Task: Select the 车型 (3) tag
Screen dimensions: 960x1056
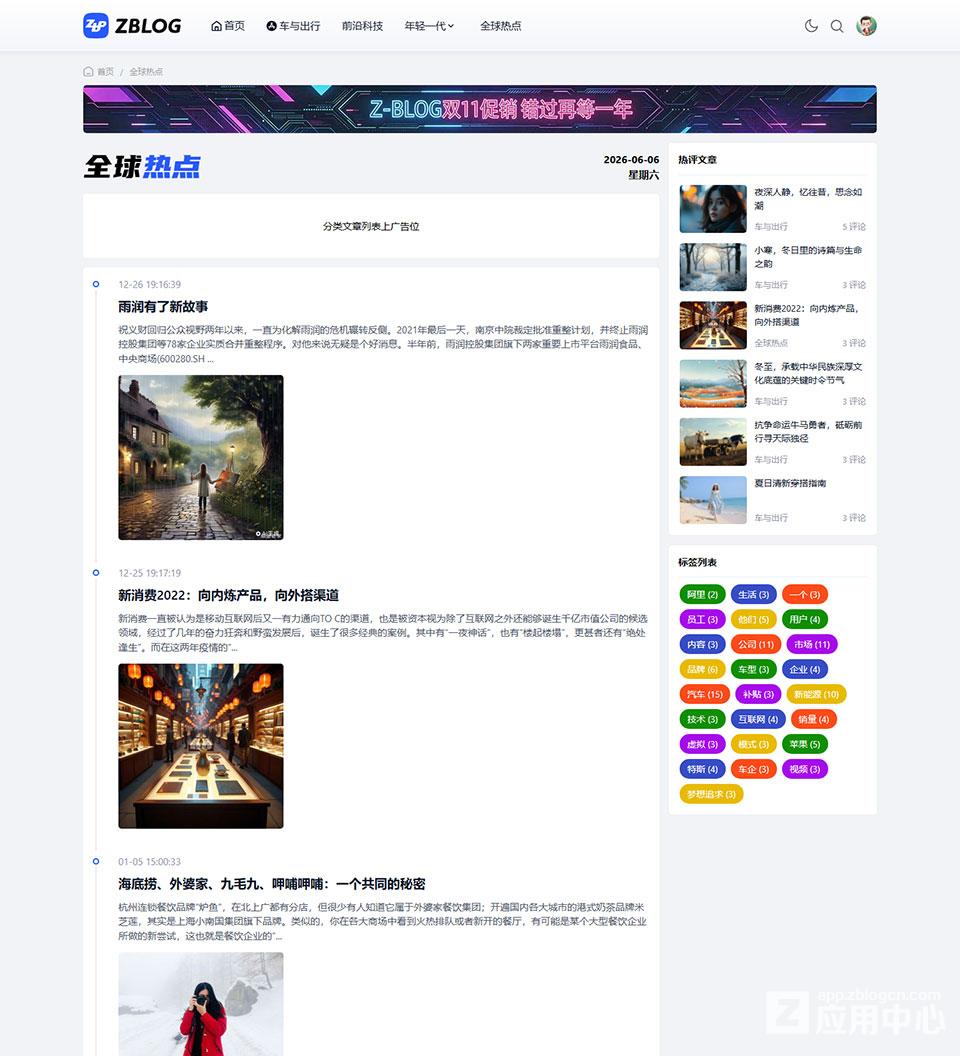Action: [x=753, y=669]
